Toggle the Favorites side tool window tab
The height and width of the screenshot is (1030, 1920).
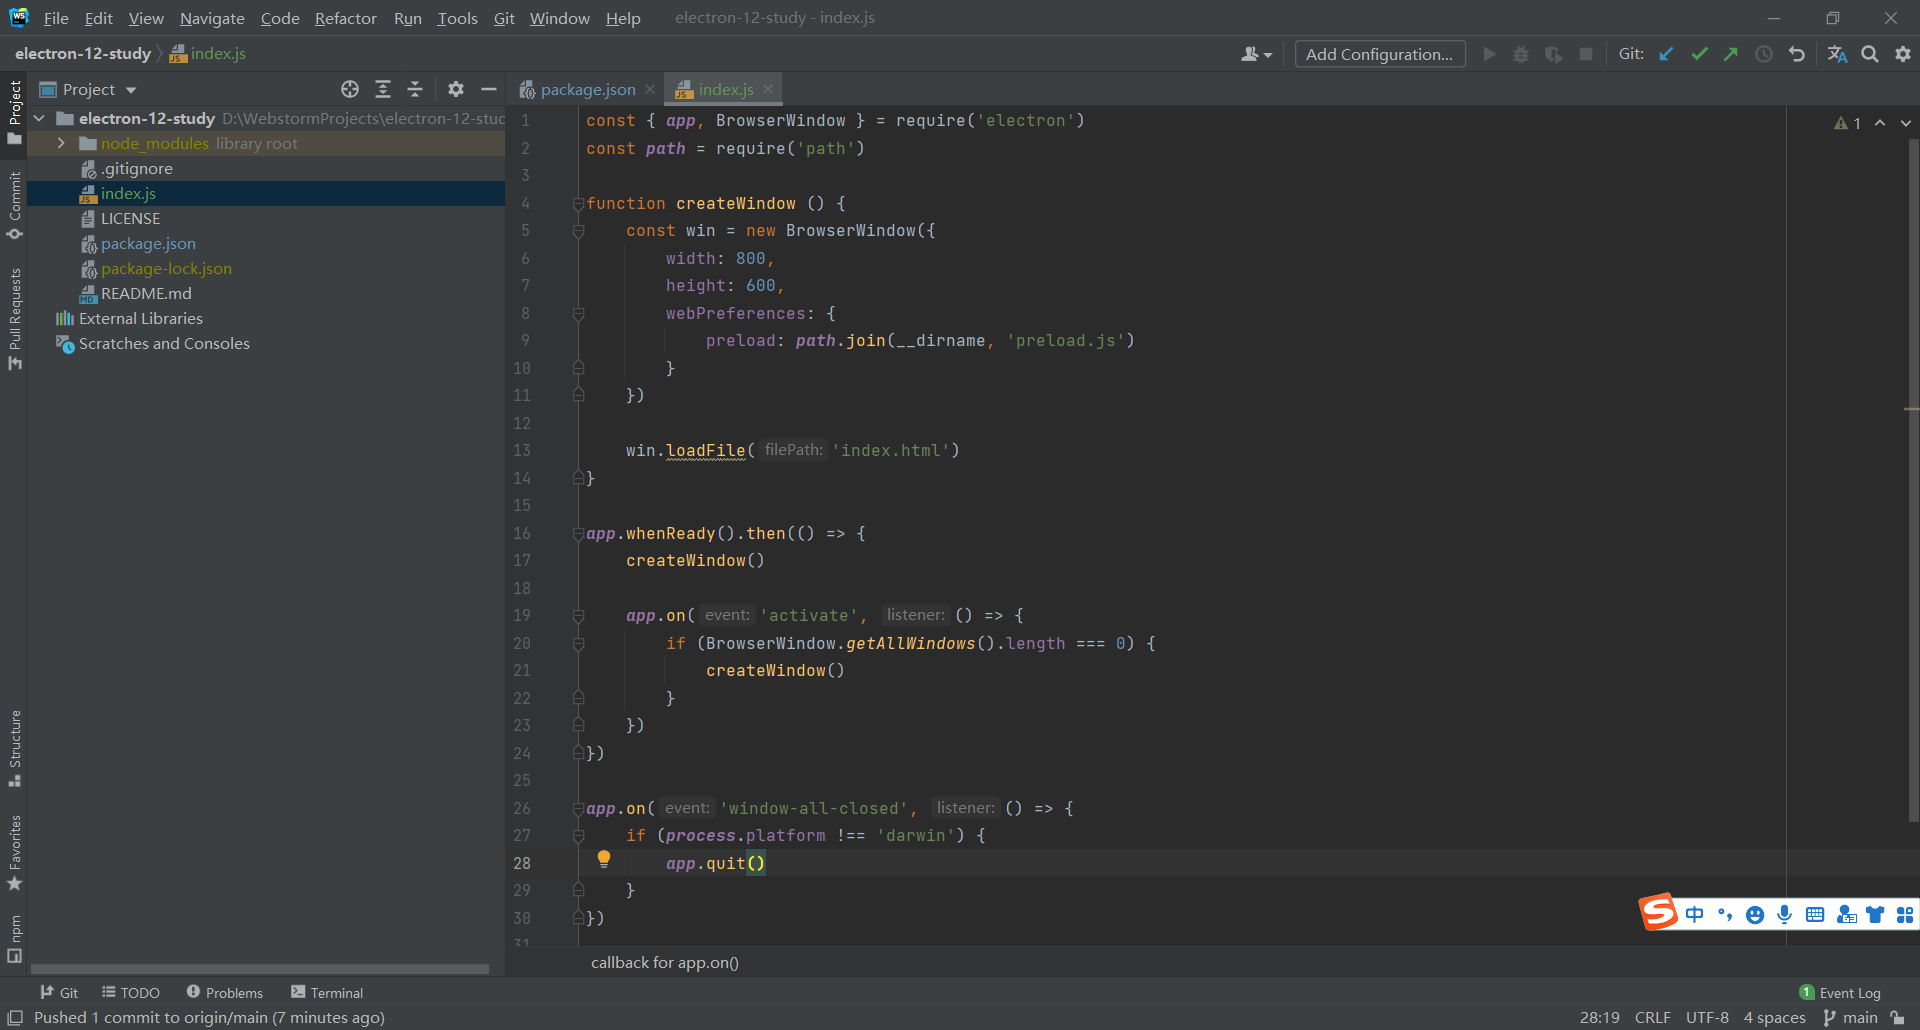pyautogui.click(x=15, y=853)
